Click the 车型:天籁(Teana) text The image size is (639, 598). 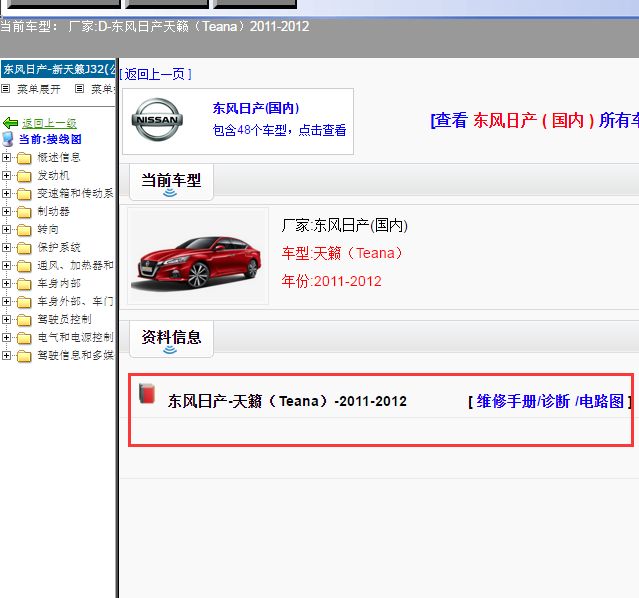click(342, 253)
